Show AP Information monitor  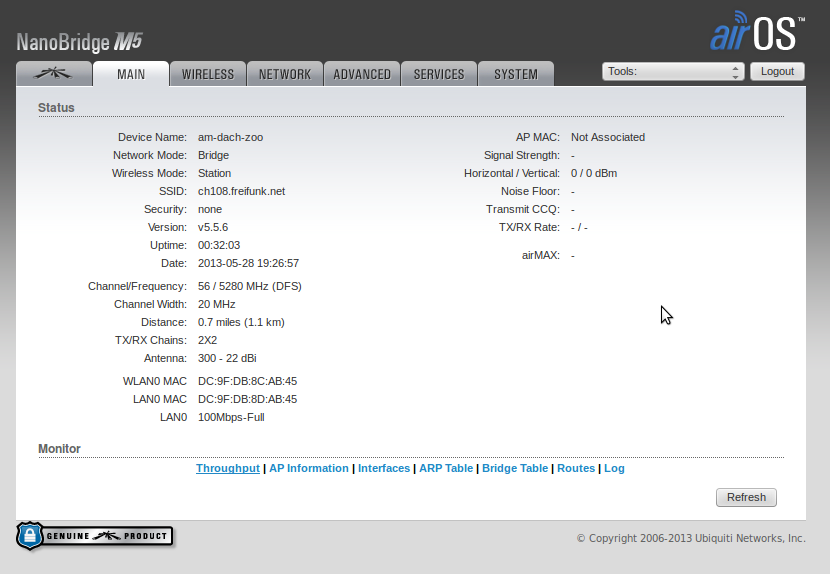(309, 468)
